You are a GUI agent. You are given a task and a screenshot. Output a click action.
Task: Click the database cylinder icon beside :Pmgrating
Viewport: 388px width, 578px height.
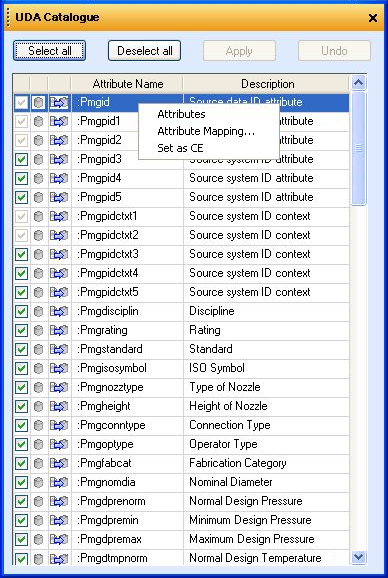coord(38,330)
